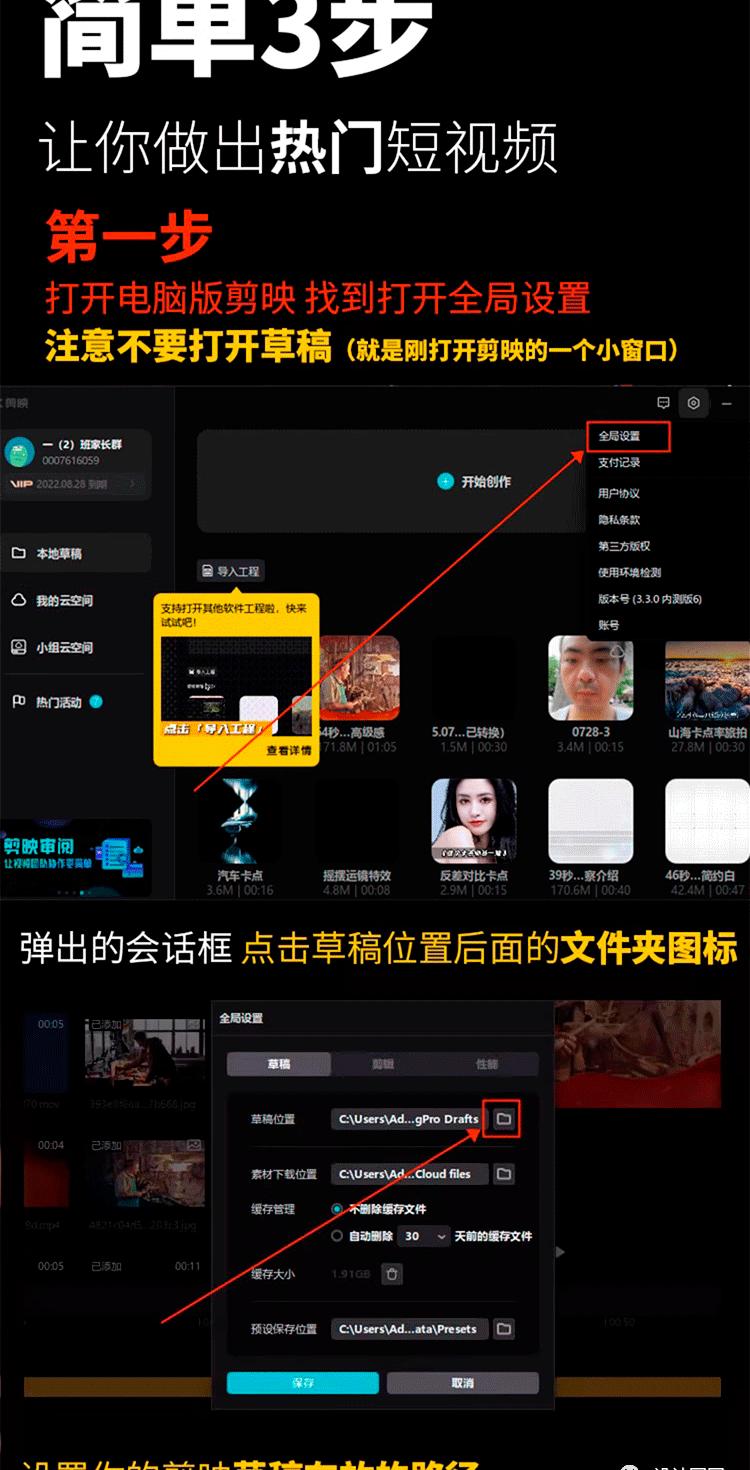Switch to the 剪辑 tab in 全局设置

pyautogui.click(x=383, y=1064)
